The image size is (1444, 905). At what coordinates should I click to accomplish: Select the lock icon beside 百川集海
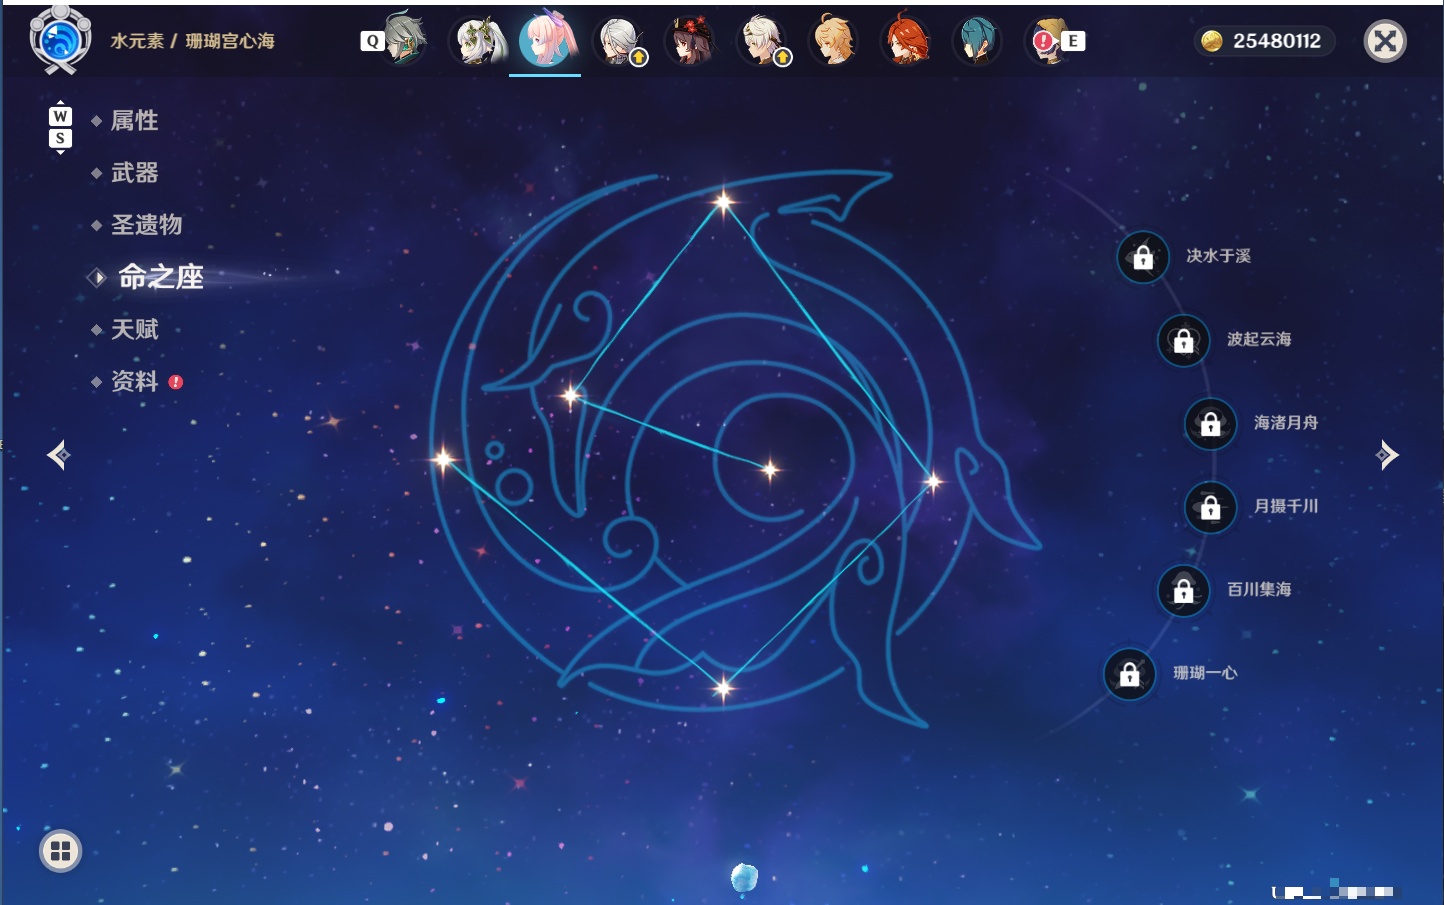pyautogui.click(x=1184, y=590)
